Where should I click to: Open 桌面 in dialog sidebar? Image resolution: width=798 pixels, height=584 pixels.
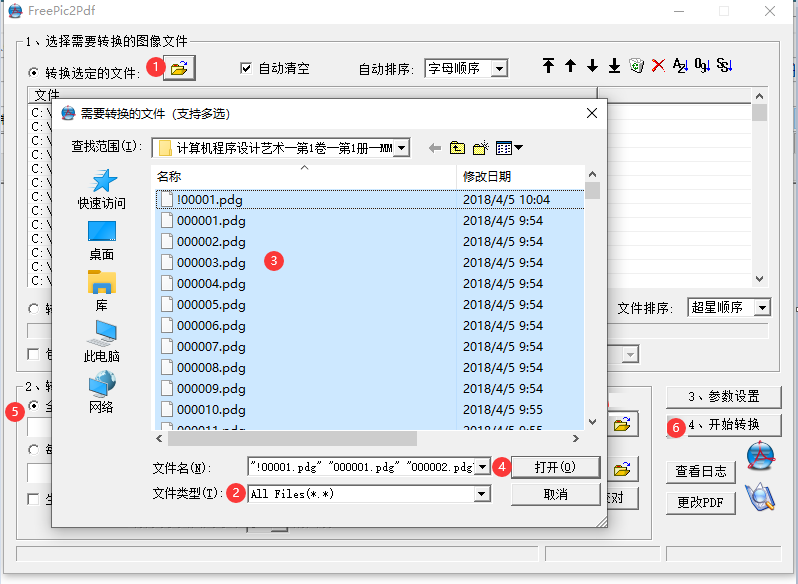click(x=102, y=241)
